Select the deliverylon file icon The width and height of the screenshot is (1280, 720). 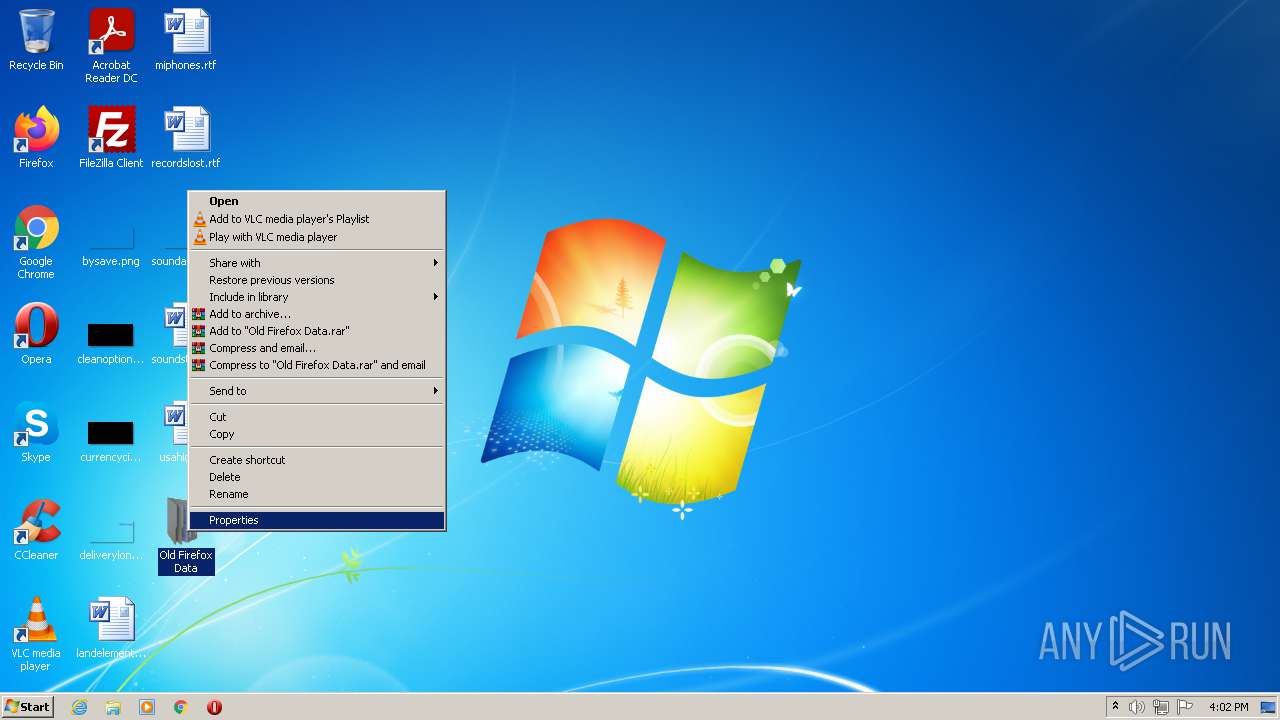[111, 538]
